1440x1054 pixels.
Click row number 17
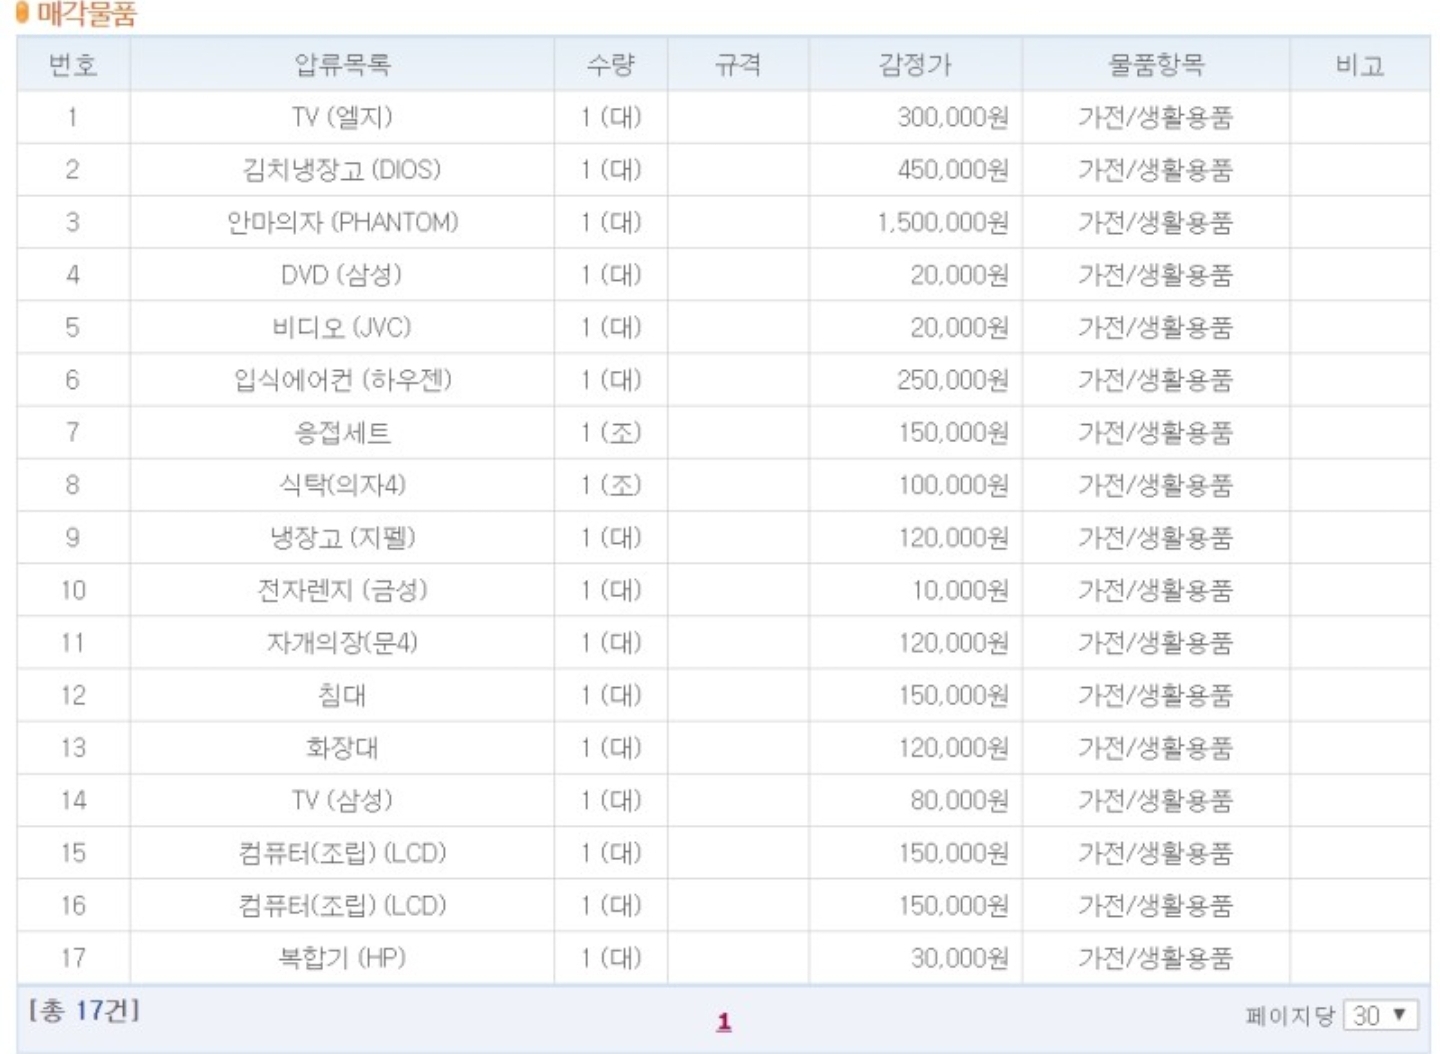point(73,957)
